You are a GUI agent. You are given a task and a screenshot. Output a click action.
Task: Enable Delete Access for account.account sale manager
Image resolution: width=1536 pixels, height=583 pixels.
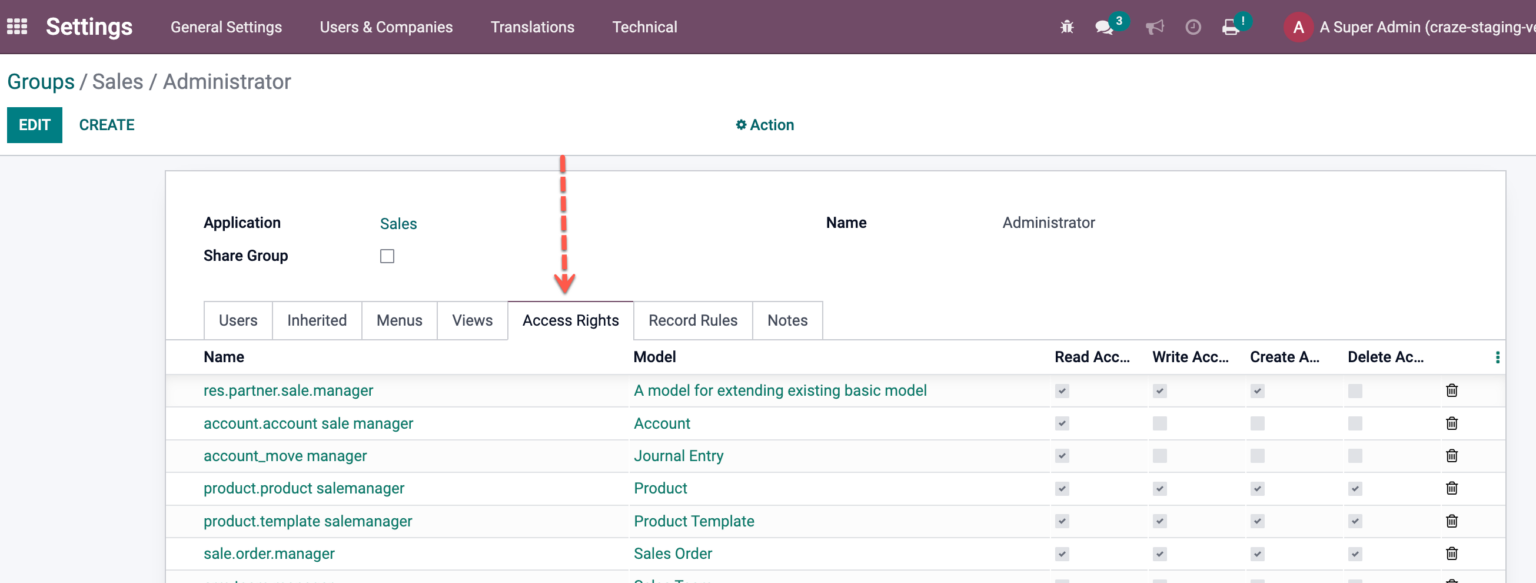point(1355,423)
